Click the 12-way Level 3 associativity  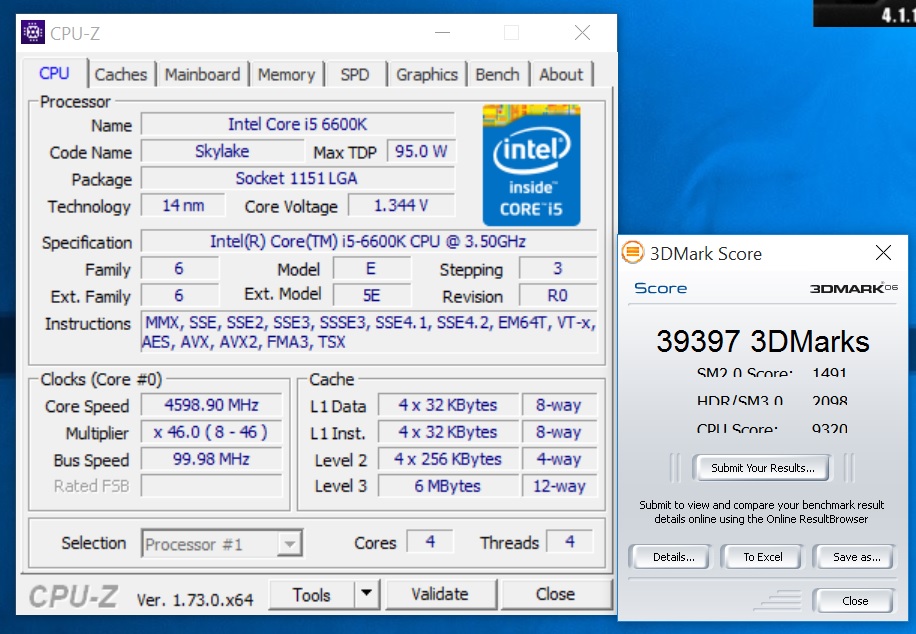click(559, 486)
